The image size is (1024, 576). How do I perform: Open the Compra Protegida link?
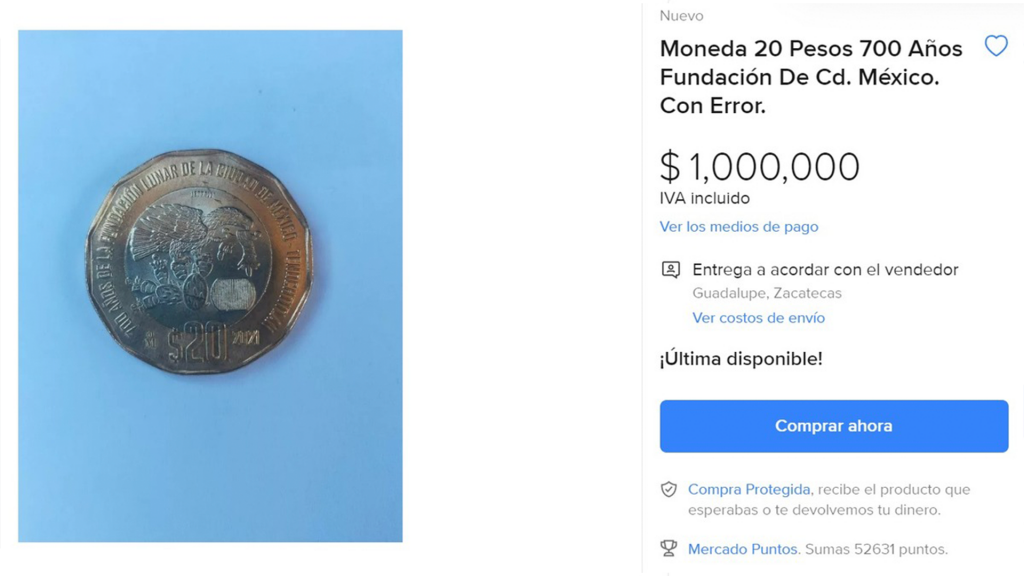(749, 489)
